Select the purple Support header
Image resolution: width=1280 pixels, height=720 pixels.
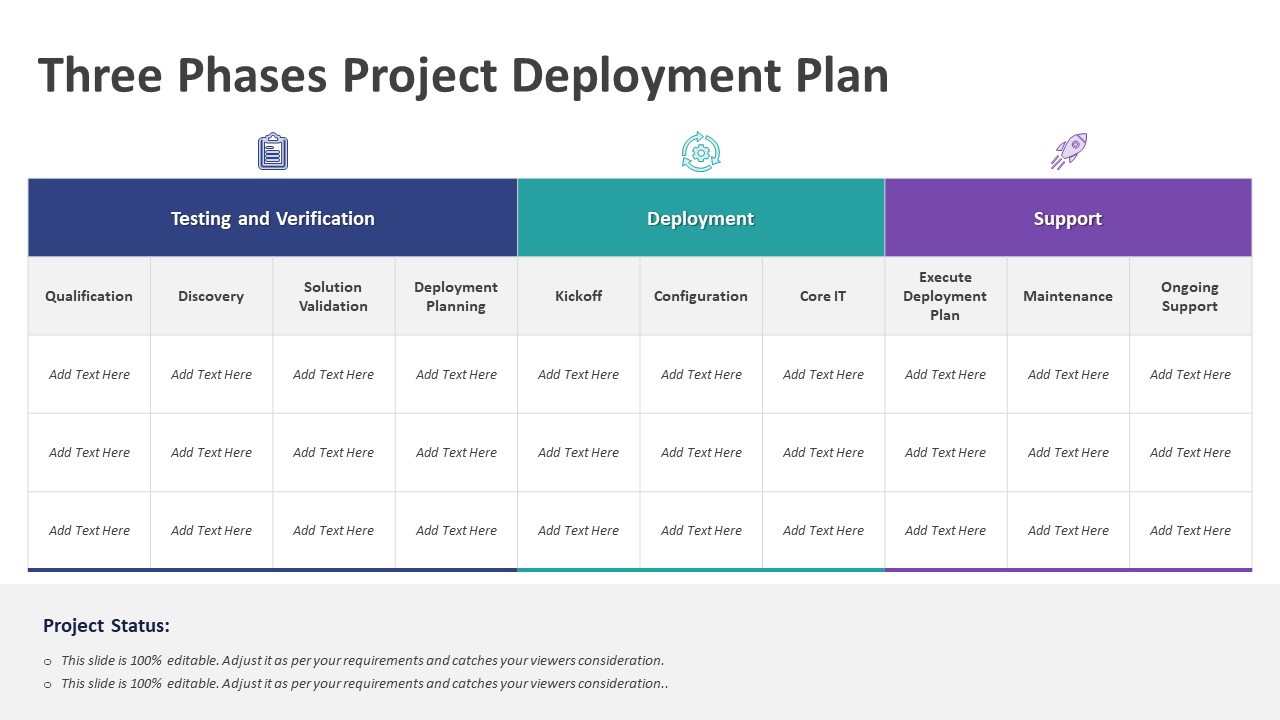pyautogui.click(x=1067, y=218)
